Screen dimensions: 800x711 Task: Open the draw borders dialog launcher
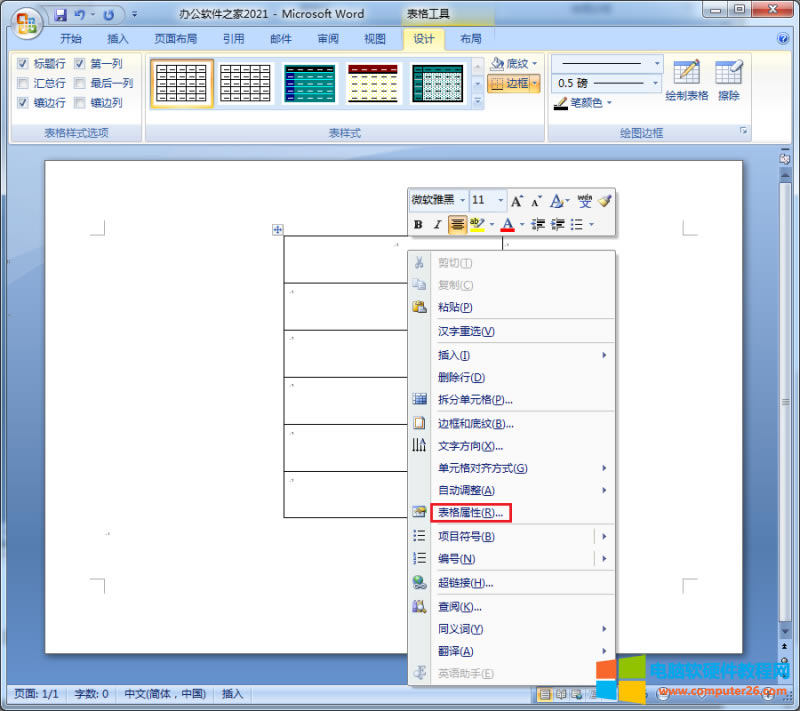point(743,131)
